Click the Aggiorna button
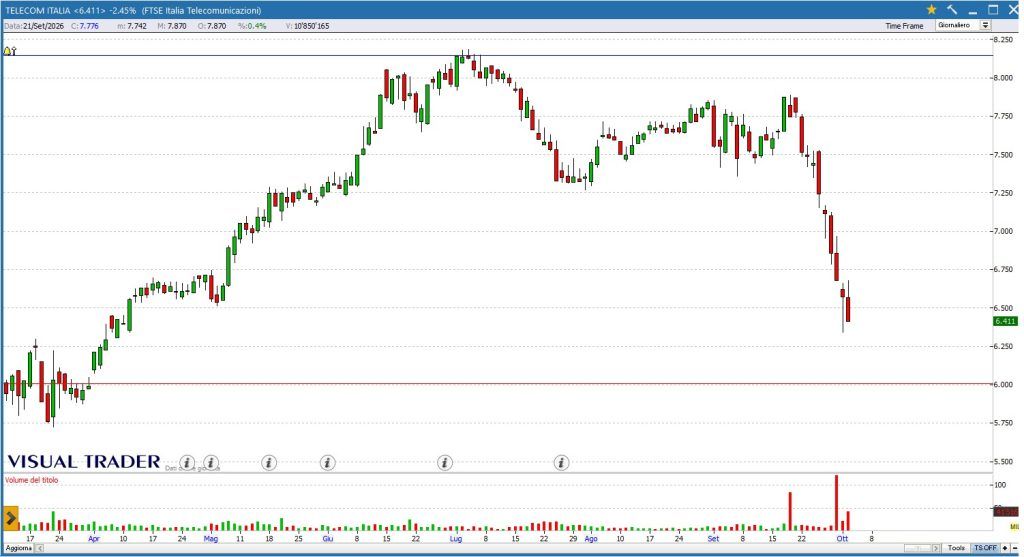This screenshot has height=557, width=1024. click(19, 548)
